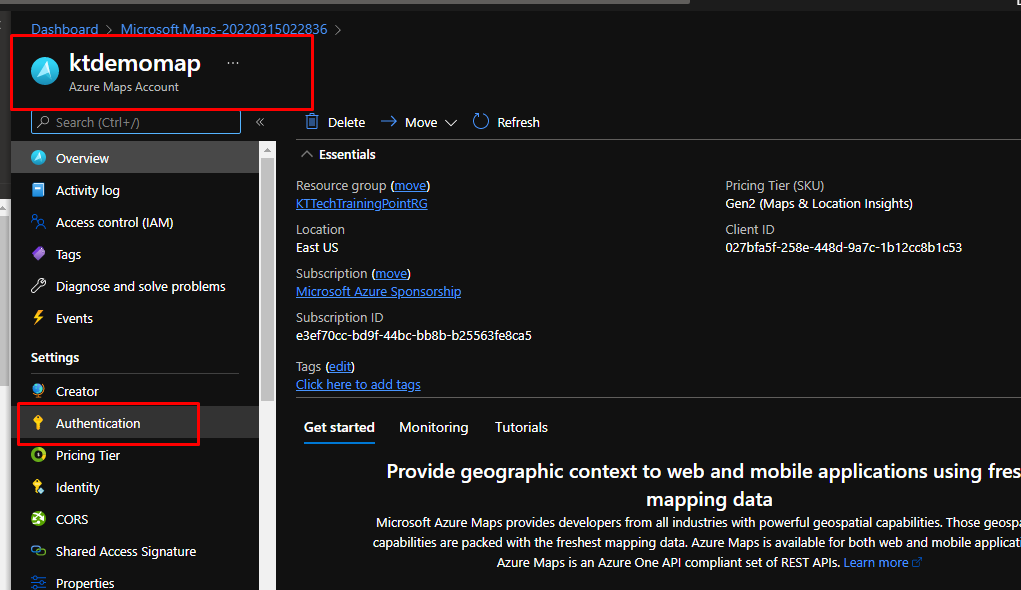Image resolution: width=1021 pixels, height=590 pixels.
Task: Open Microsoft Azure Sponsorship link
Action: pos(378,291)
